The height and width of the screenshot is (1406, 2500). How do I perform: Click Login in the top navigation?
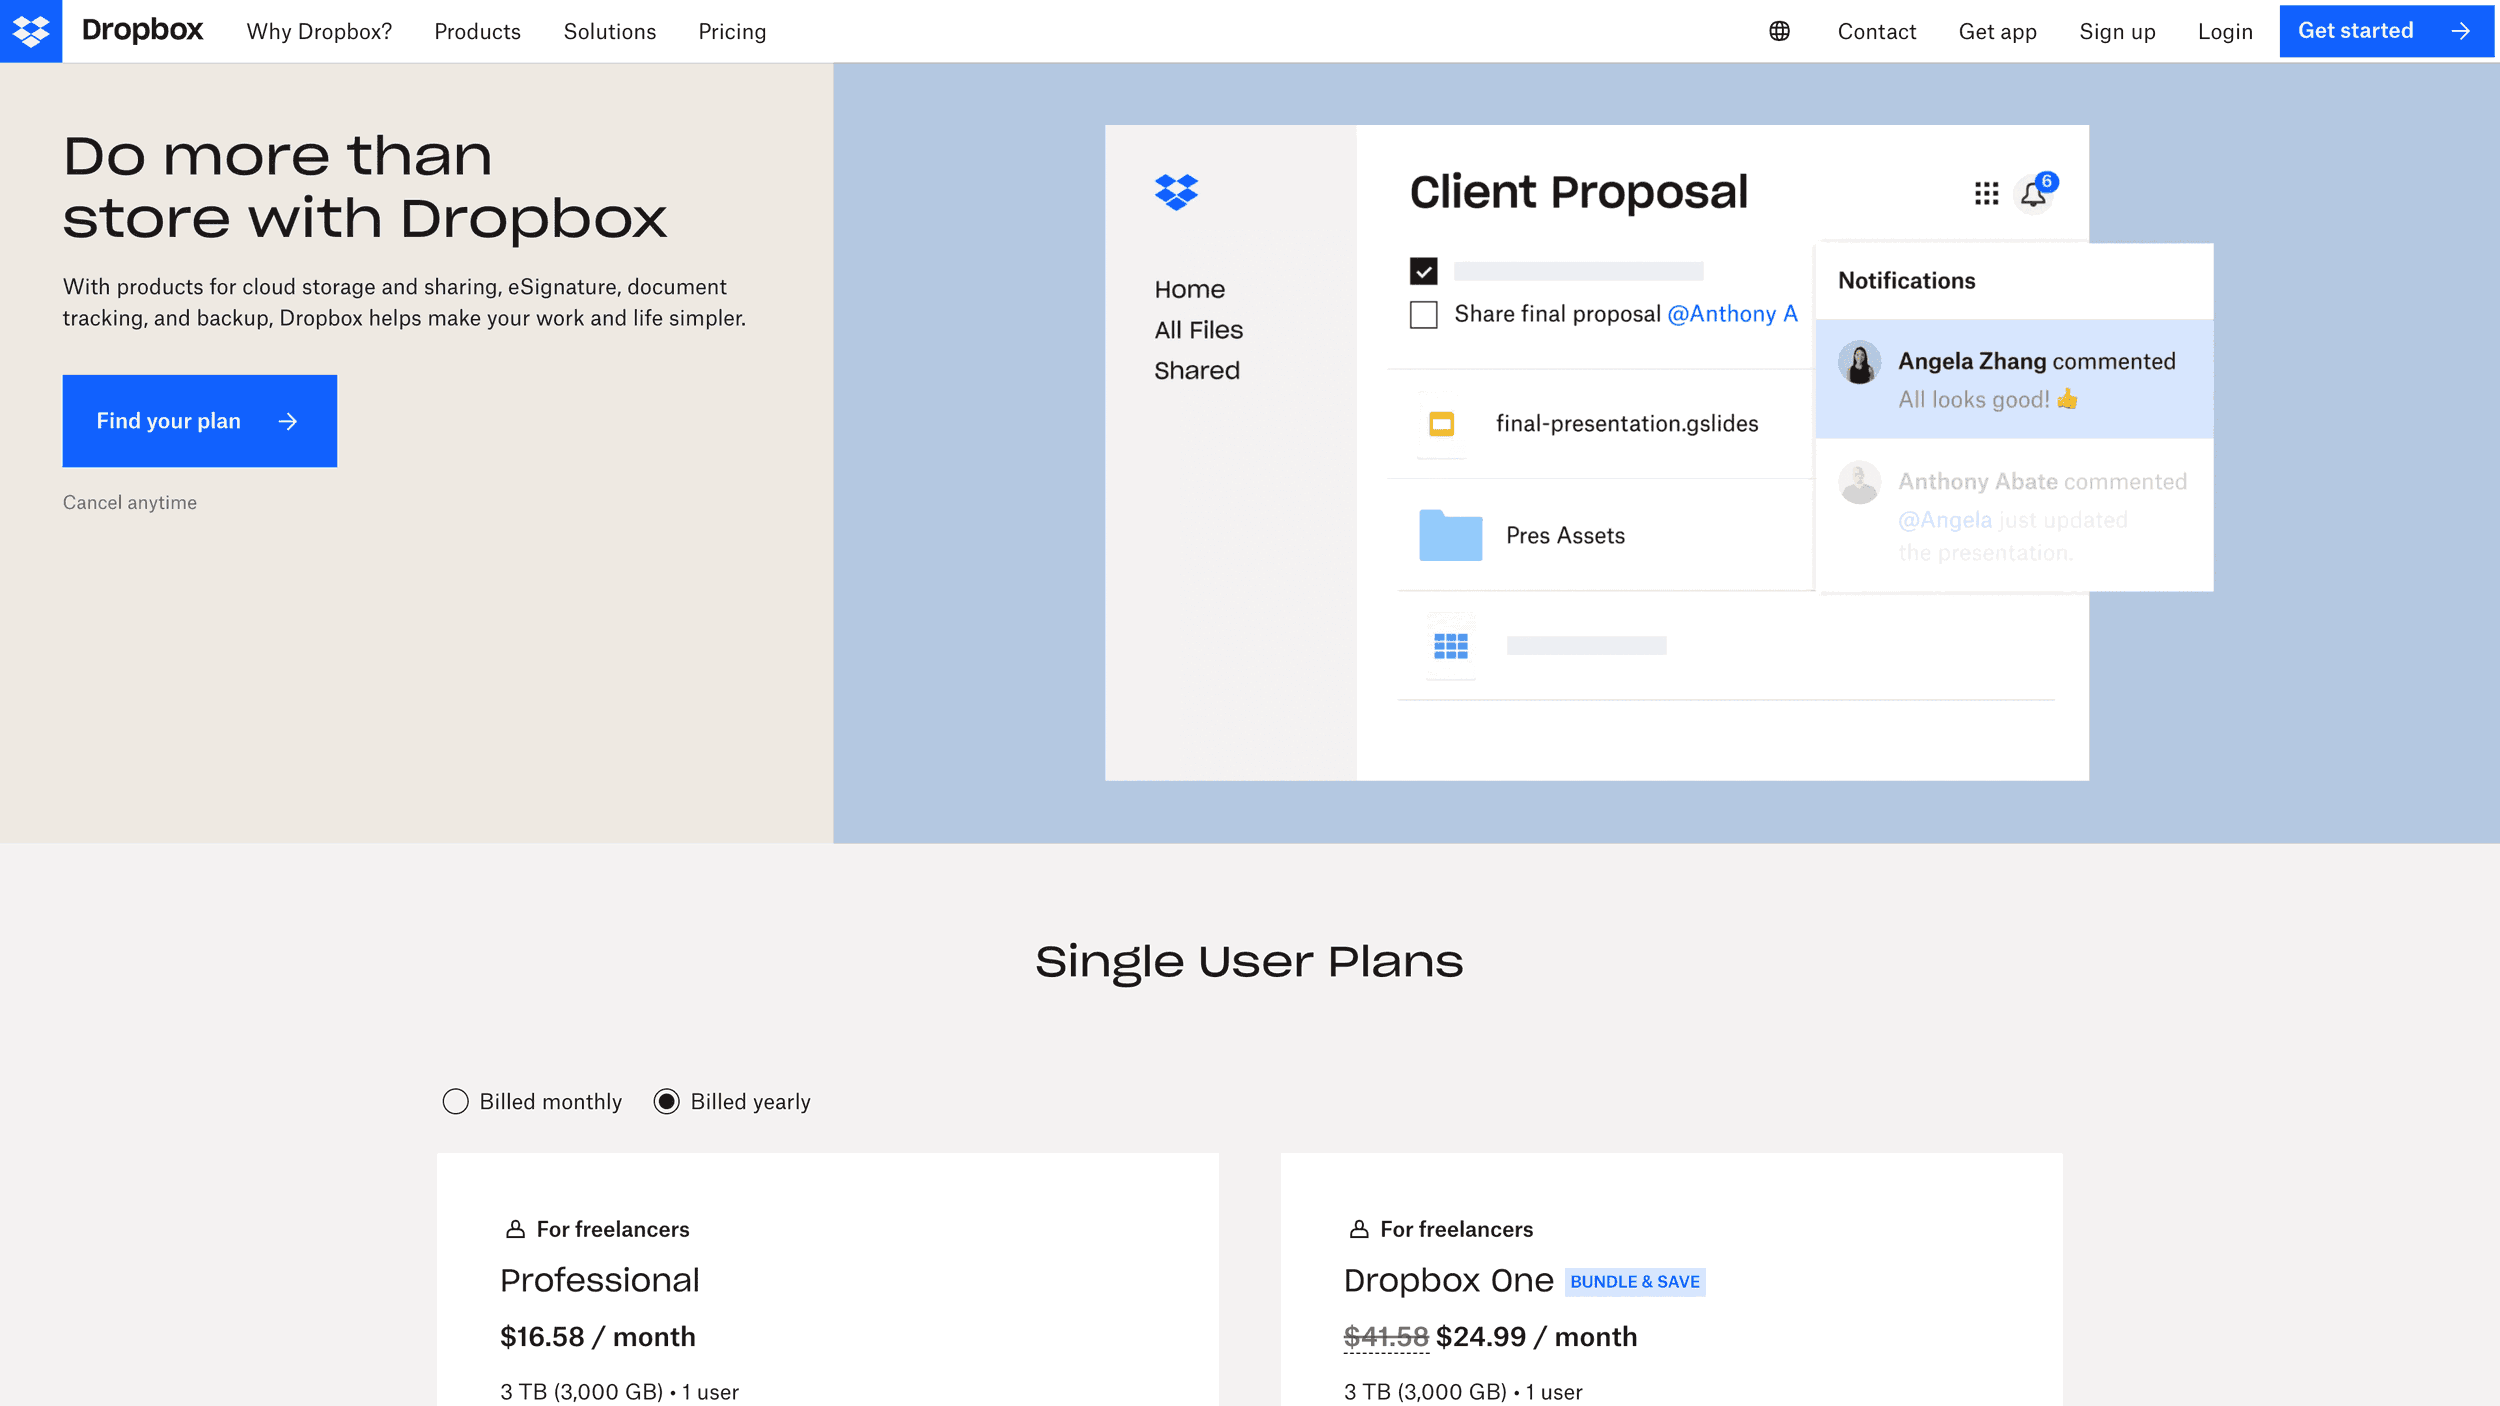2225,31
